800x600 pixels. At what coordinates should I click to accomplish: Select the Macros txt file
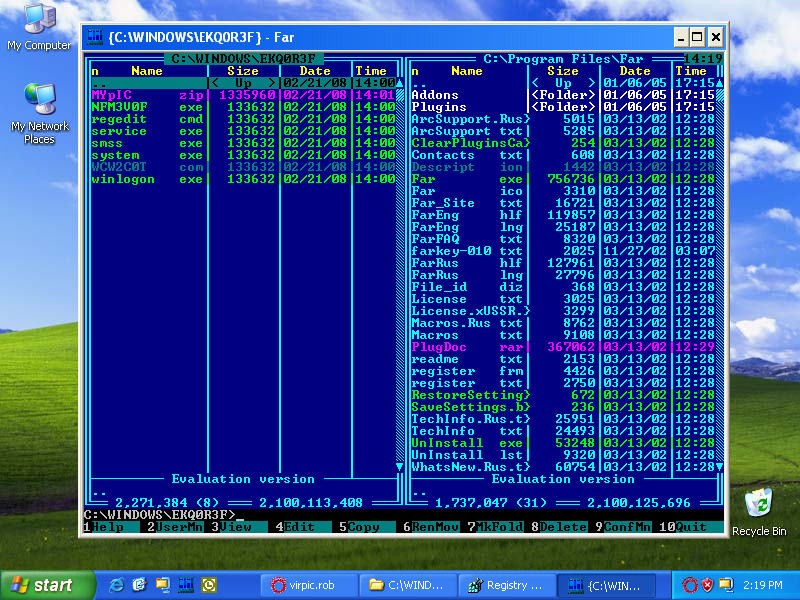563,335
